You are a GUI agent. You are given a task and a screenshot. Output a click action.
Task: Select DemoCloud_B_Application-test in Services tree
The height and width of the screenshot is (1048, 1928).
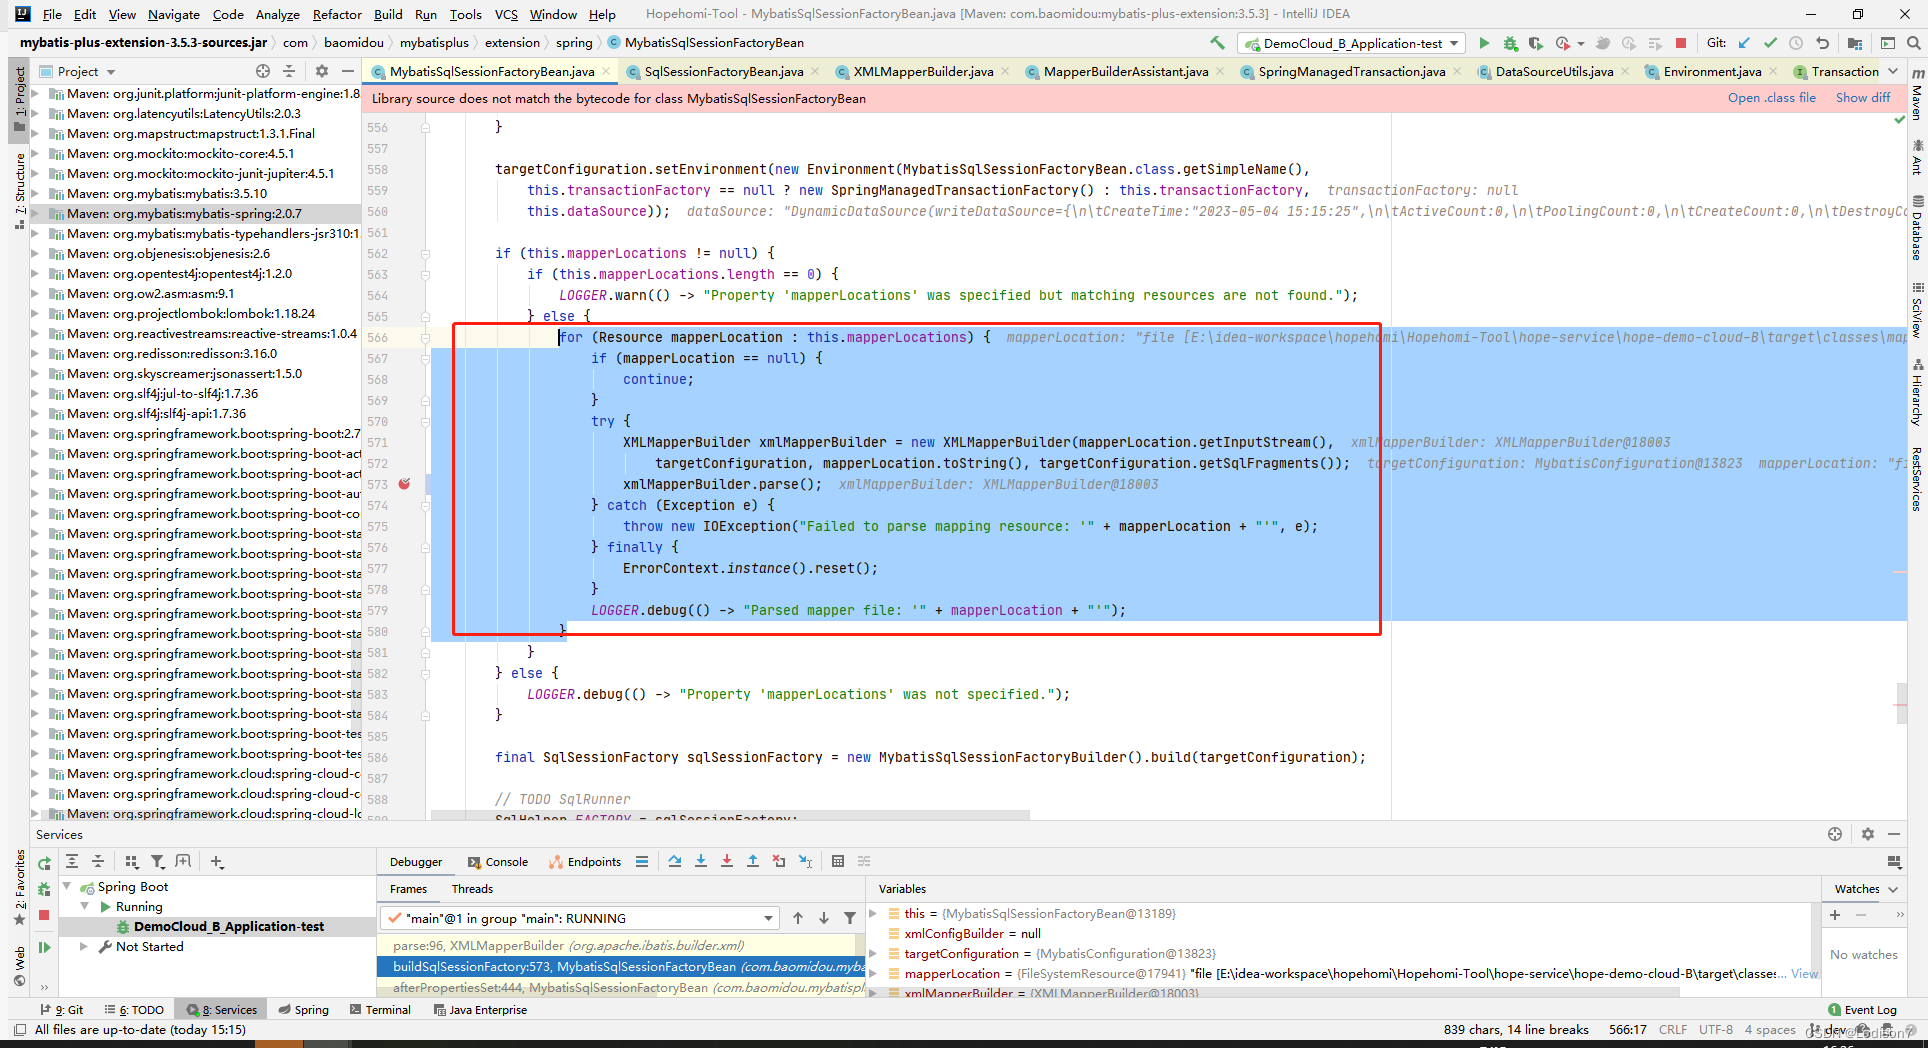228,926
